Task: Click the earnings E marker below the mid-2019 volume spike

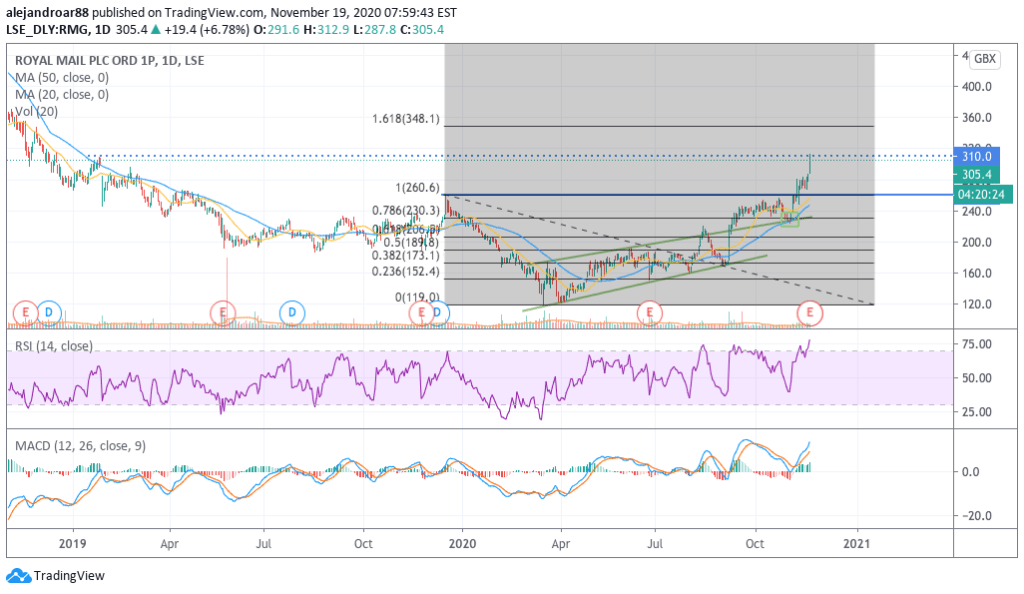Action: click(x=225, y=313)
